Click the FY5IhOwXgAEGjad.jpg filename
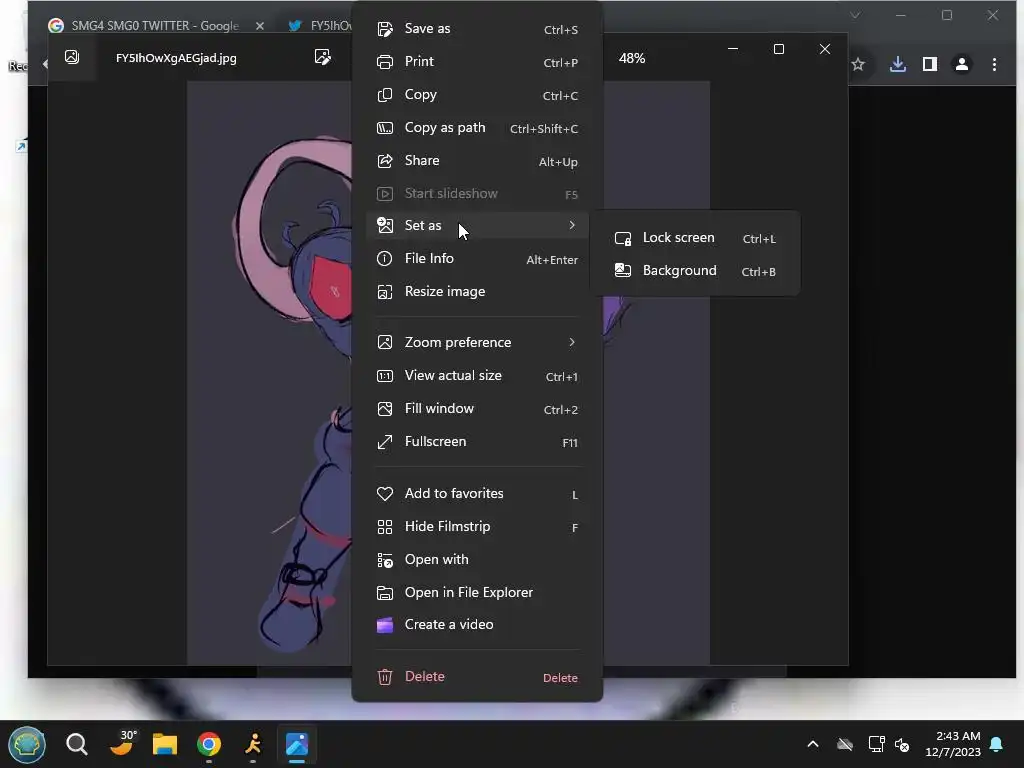Image resolution: width=1024 pixels, height=768 pixels. coord(176,58)
